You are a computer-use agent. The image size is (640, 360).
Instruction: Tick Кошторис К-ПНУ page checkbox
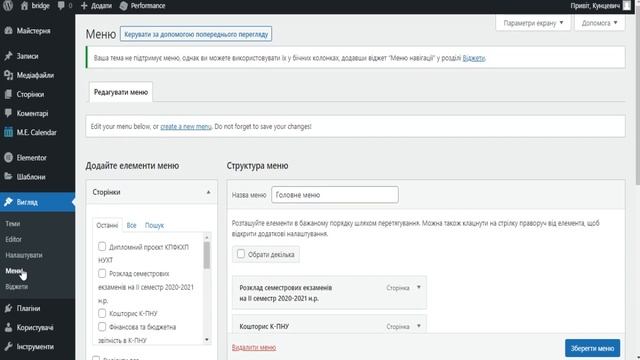(102, 313)
